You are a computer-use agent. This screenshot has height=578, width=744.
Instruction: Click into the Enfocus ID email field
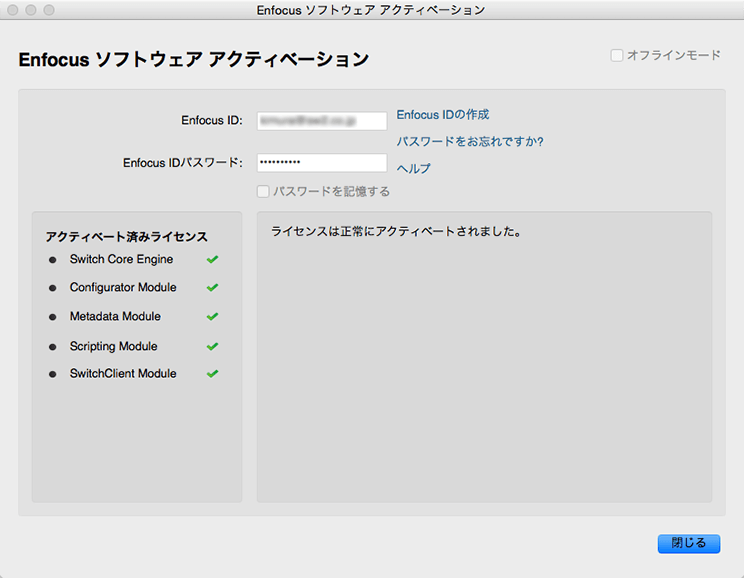click(322, 121)
